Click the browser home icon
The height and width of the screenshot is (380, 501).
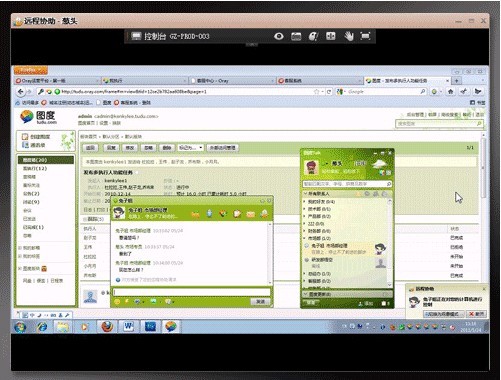(x=450, y=91)
